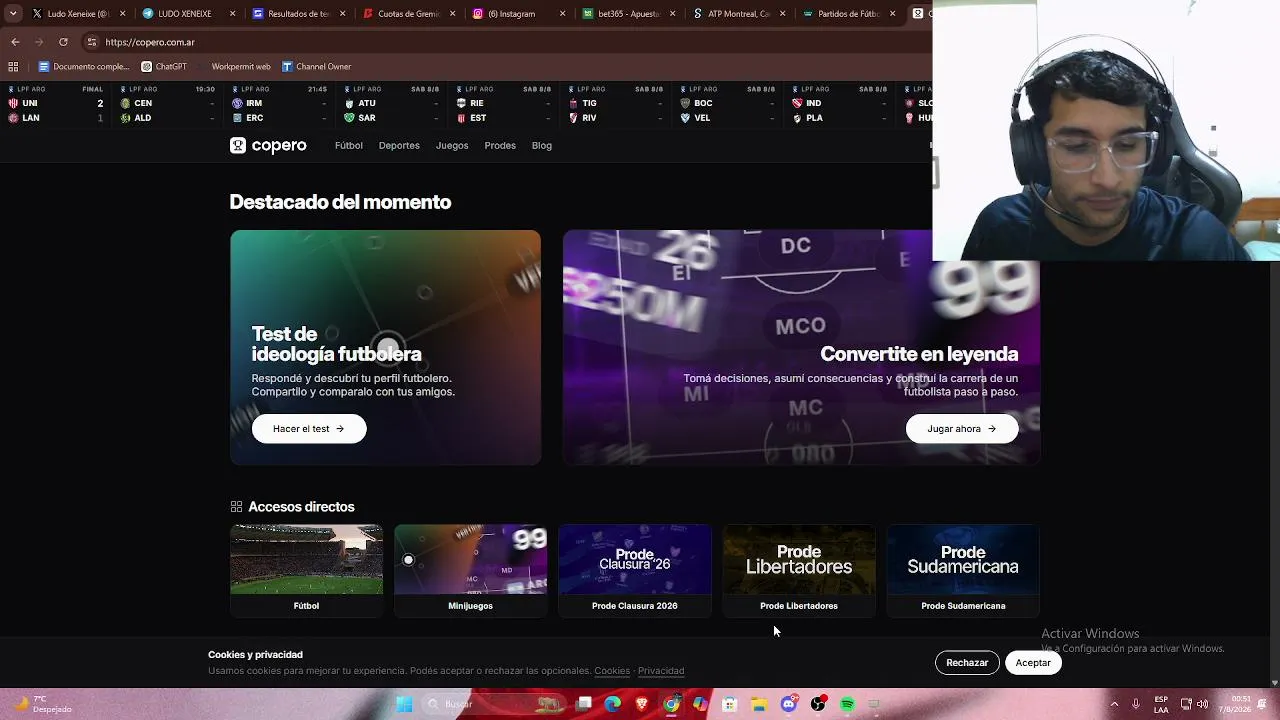Image resolution: width=1280 pixels, height=720 pixels.
Task: Focus the address bar showing copero.com.ar
Action: 505,42
